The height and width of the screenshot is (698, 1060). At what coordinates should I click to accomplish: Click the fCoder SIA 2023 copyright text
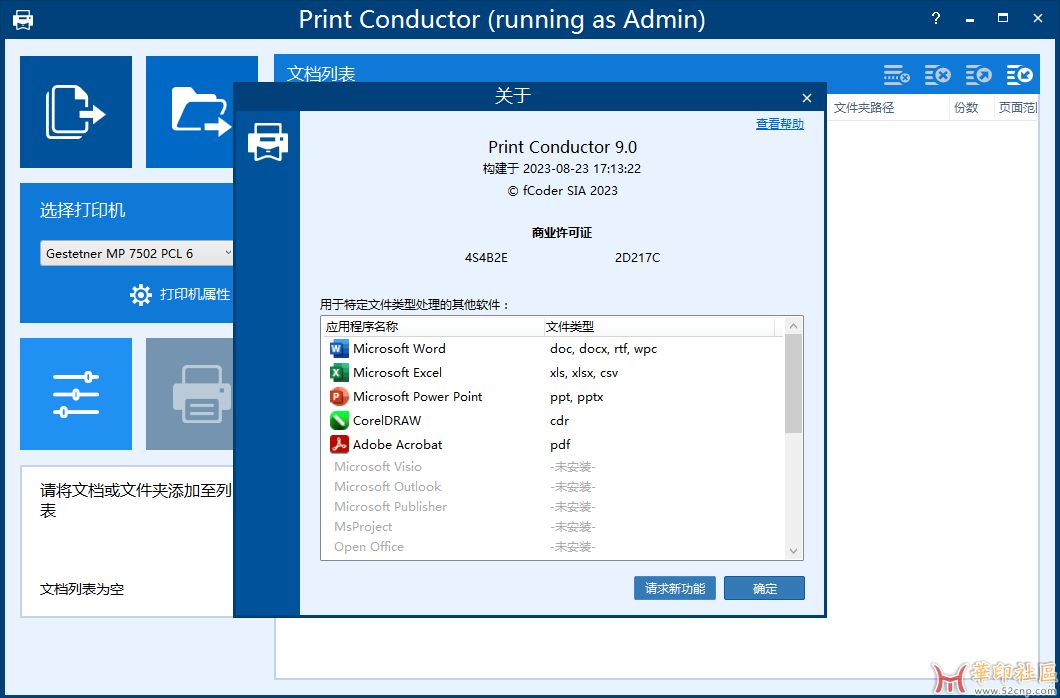tap(562, 191)
